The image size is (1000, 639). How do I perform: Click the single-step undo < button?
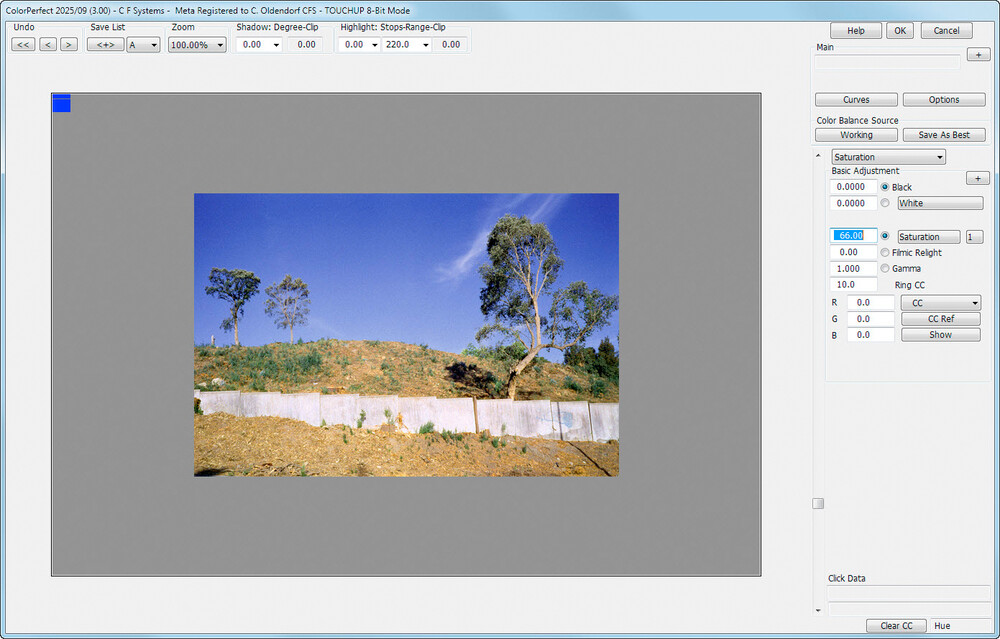coord(48,45)
